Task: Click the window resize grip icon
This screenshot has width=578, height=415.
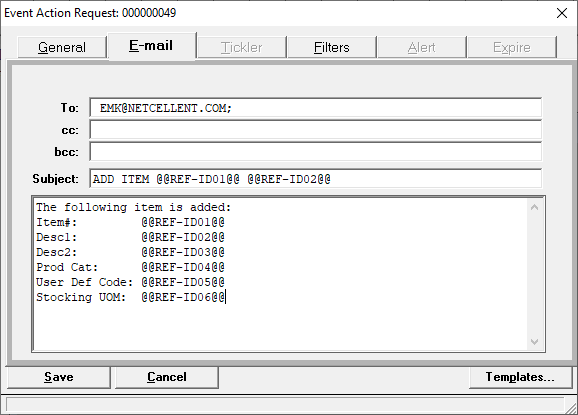Action: (571, 408)
